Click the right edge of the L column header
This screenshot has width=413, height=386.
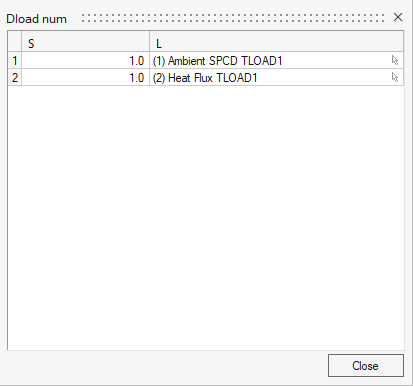tap(403, 42)
